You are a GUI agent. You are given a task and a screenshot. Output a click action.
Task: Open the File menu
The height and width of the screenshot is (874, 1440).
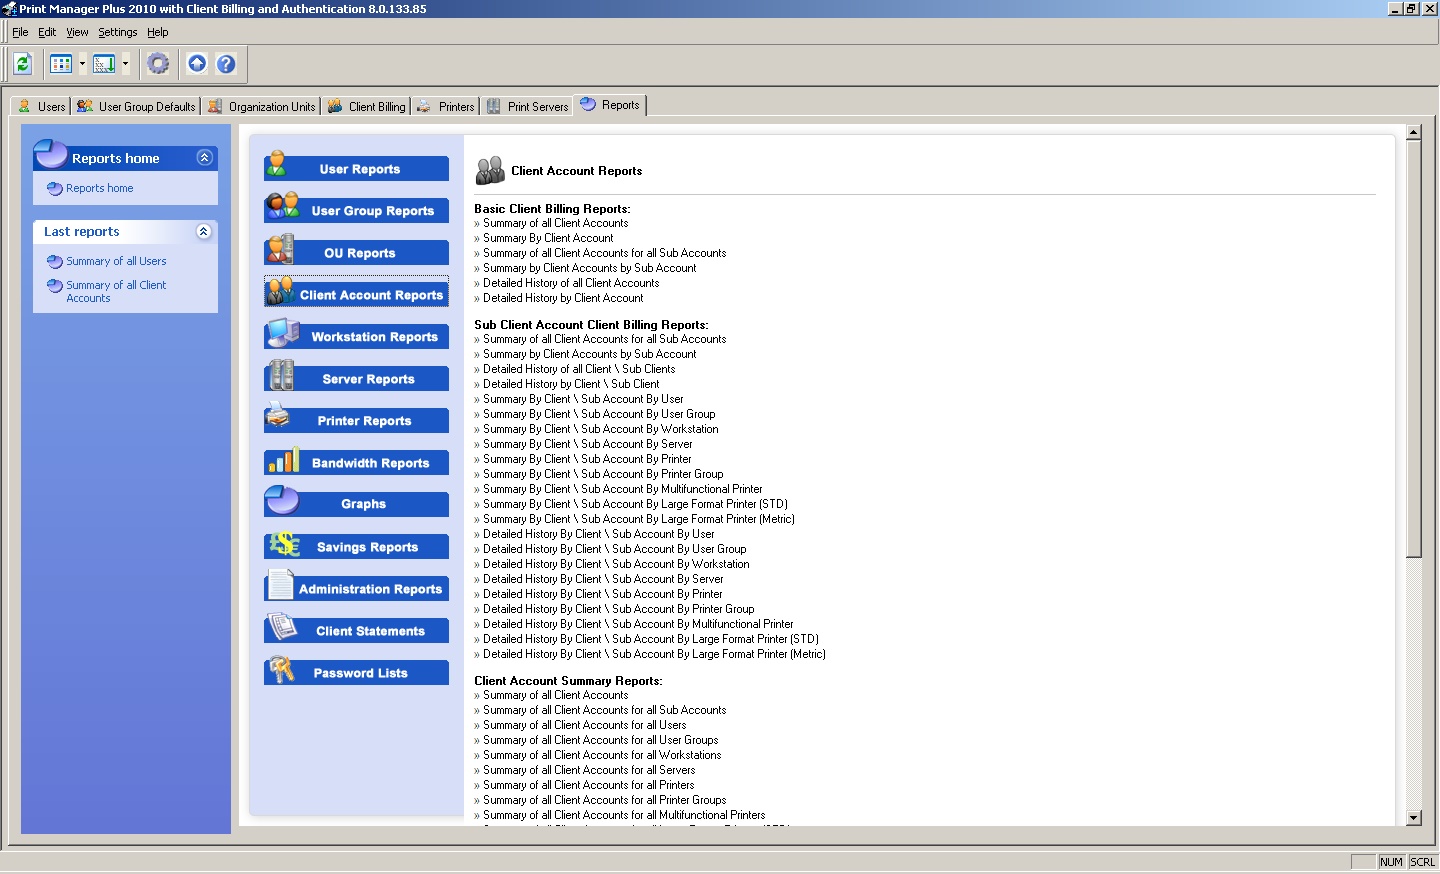tap(20, 32)
